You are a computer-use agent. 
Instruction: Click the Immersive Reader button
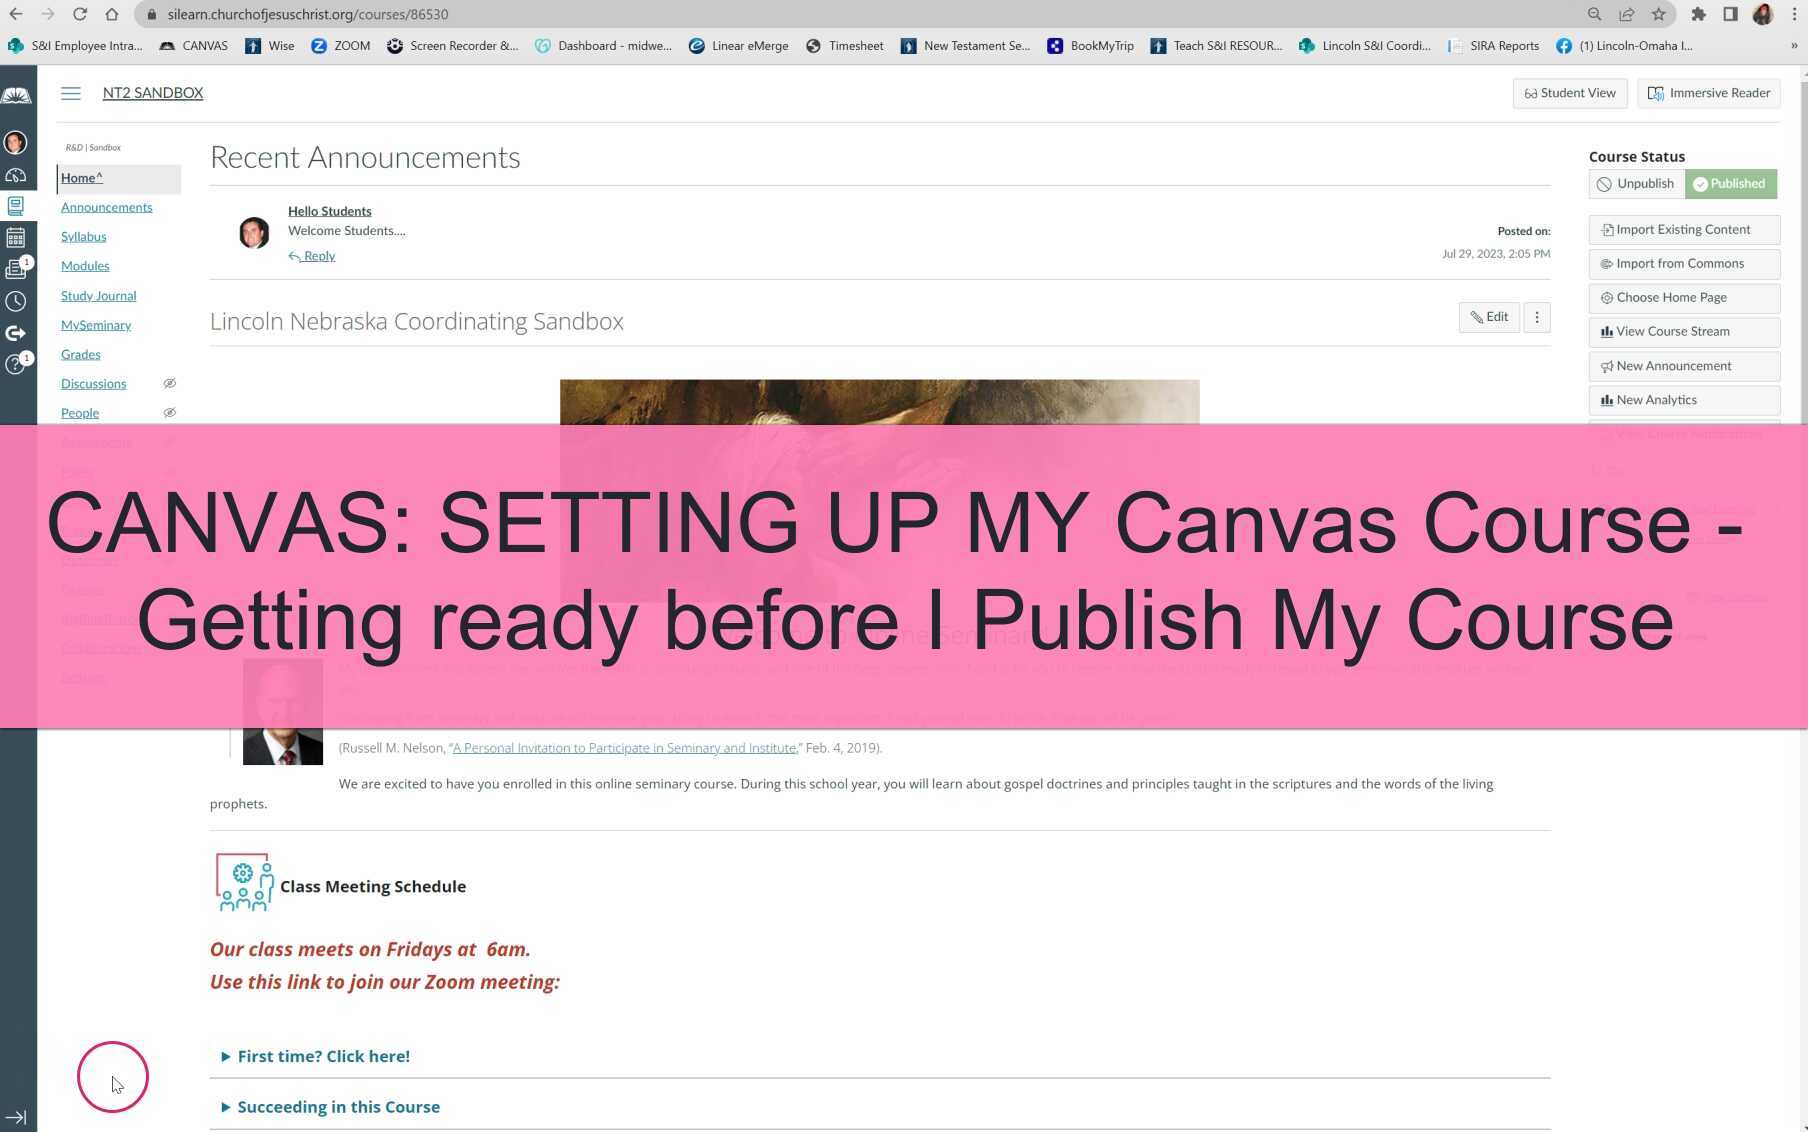coord(1708,93)
